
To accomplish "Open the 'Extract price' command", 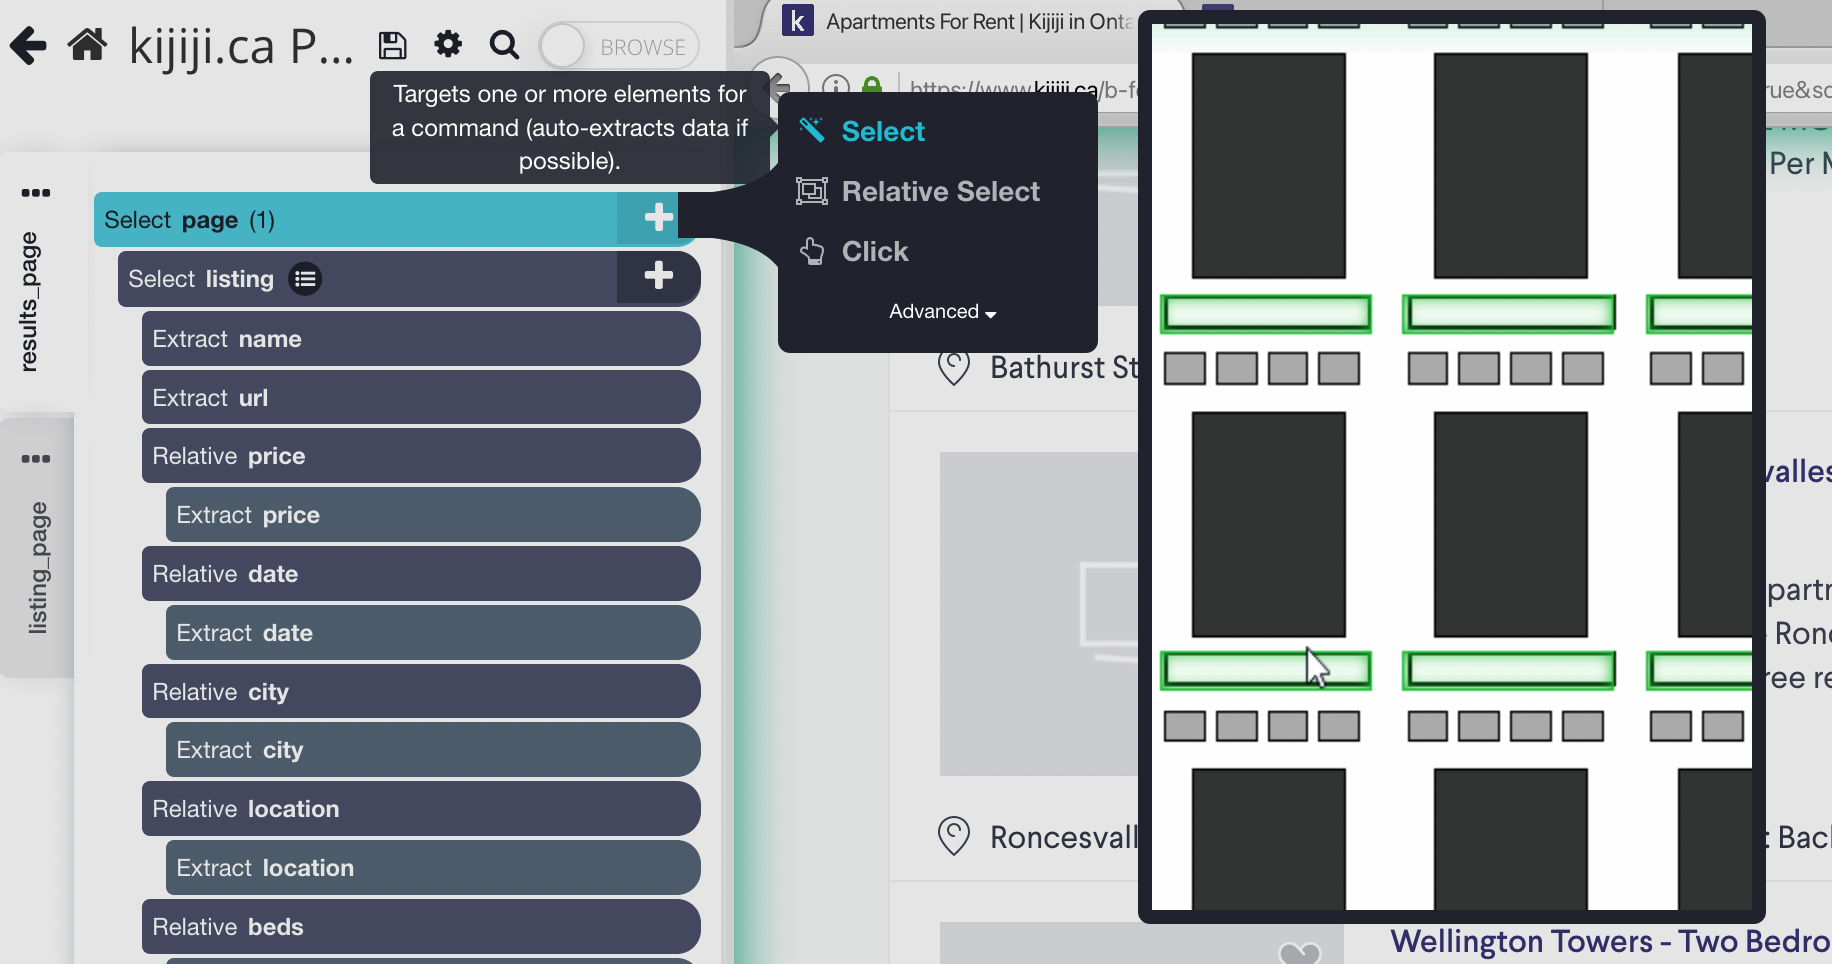I will [433, 515].
